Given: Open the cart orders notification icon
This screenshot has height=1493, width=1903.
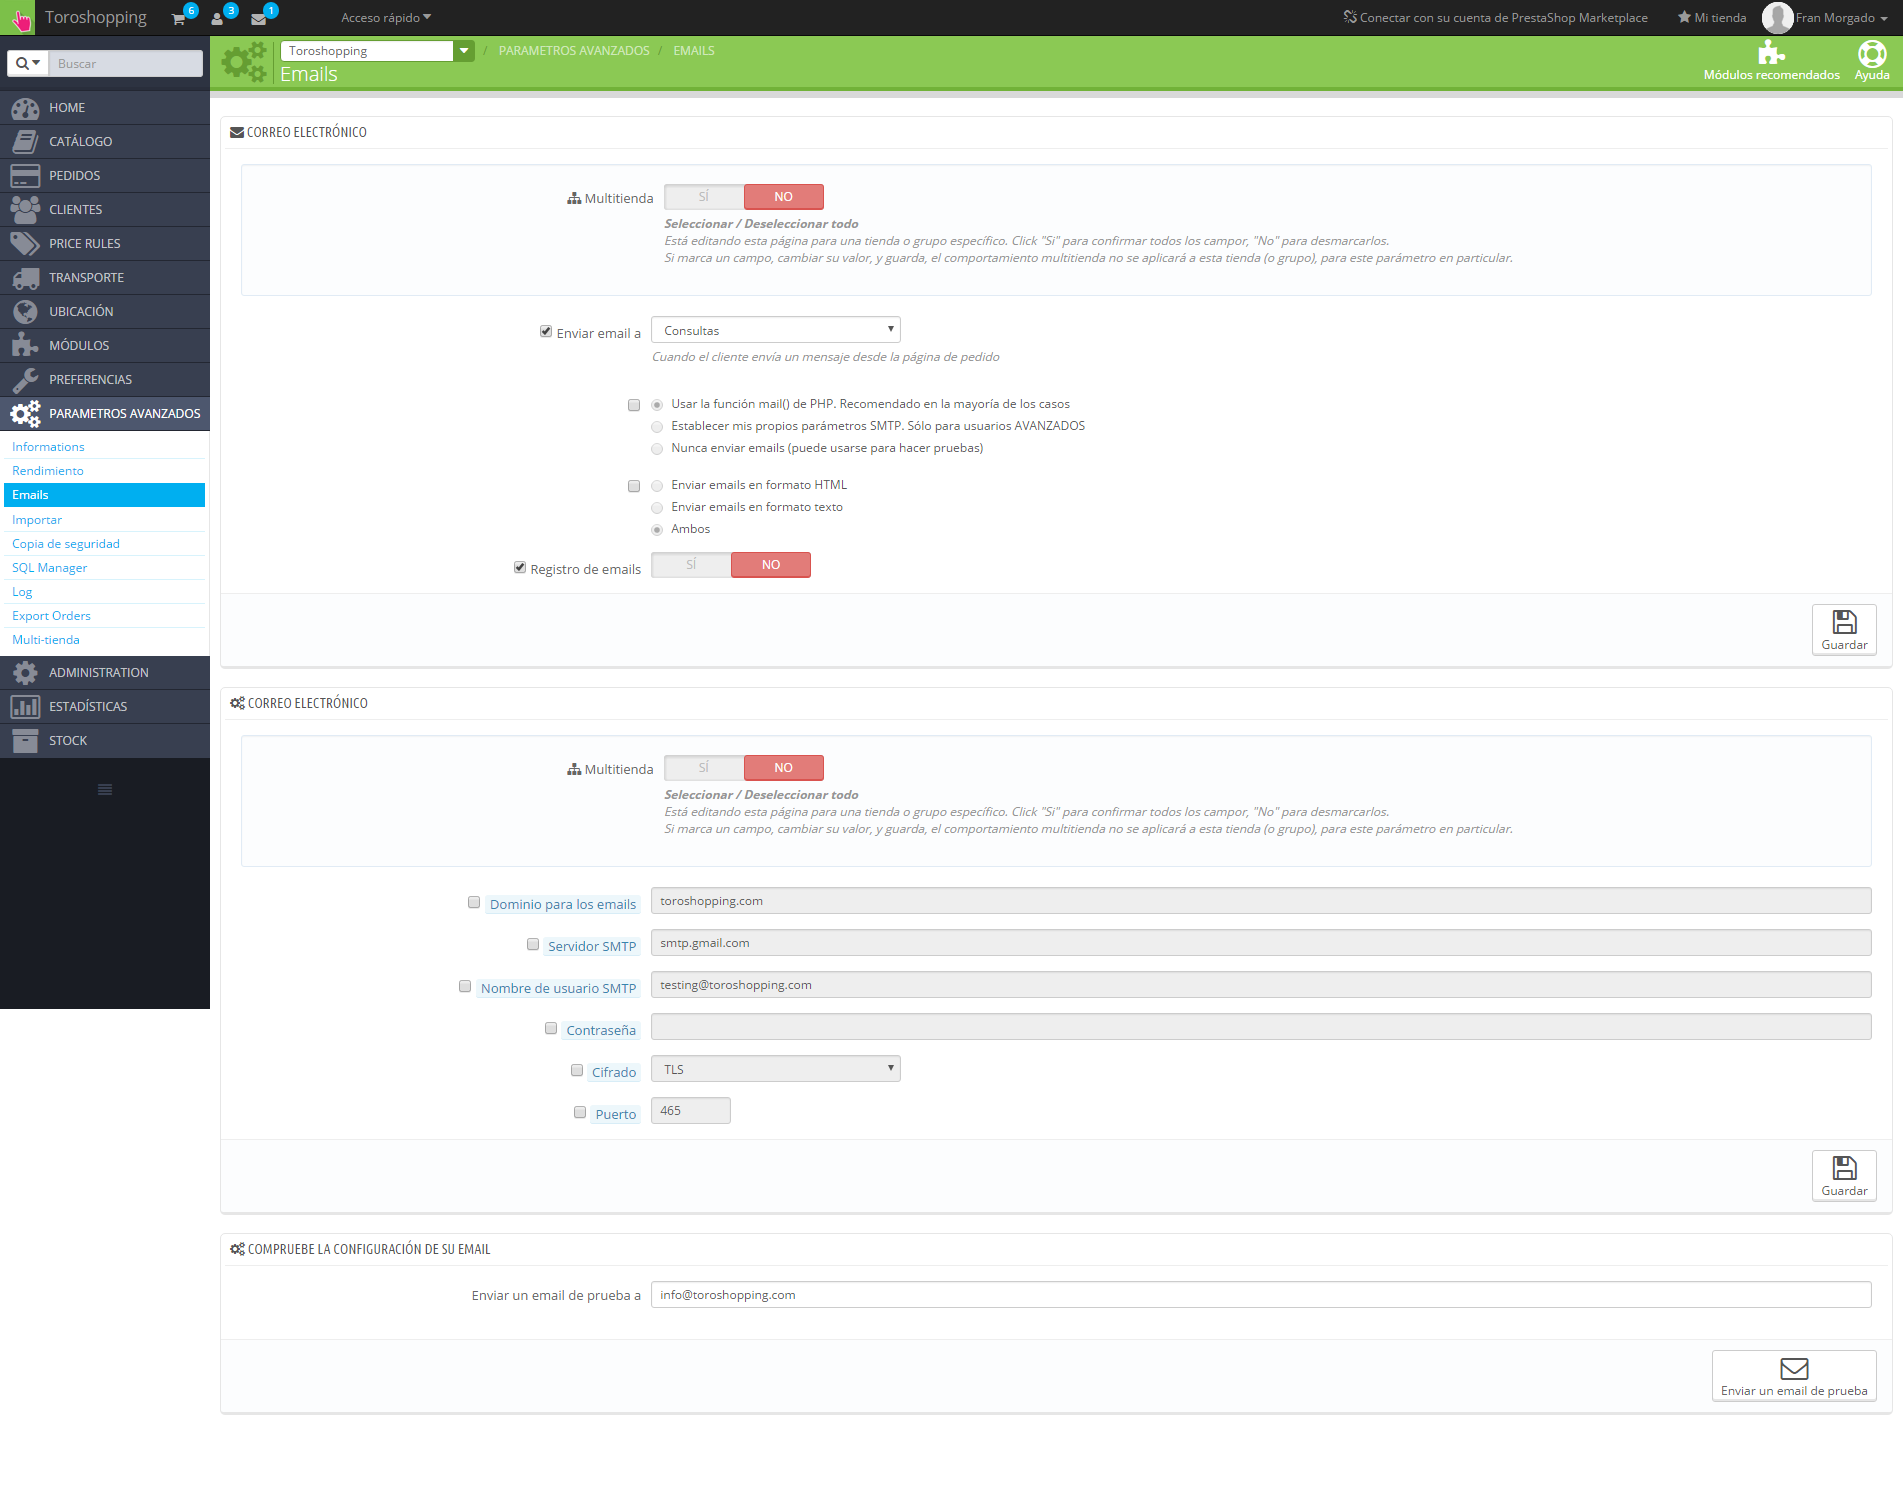Looking at the screenshot, I should (x=179, y=18).
